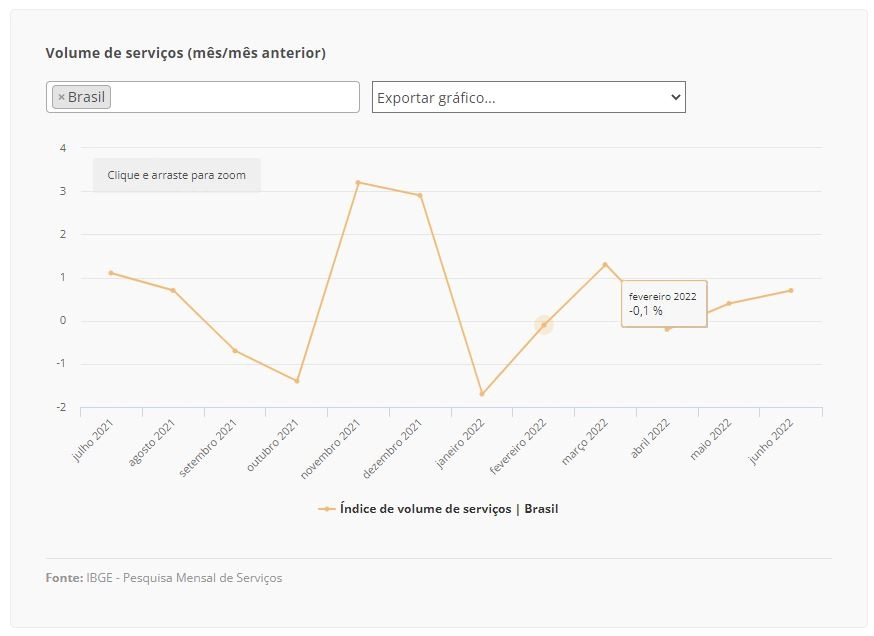Open the Exportar gráfico dropdown
Viewport: 874px width, 636px height.
click(528, 97)
